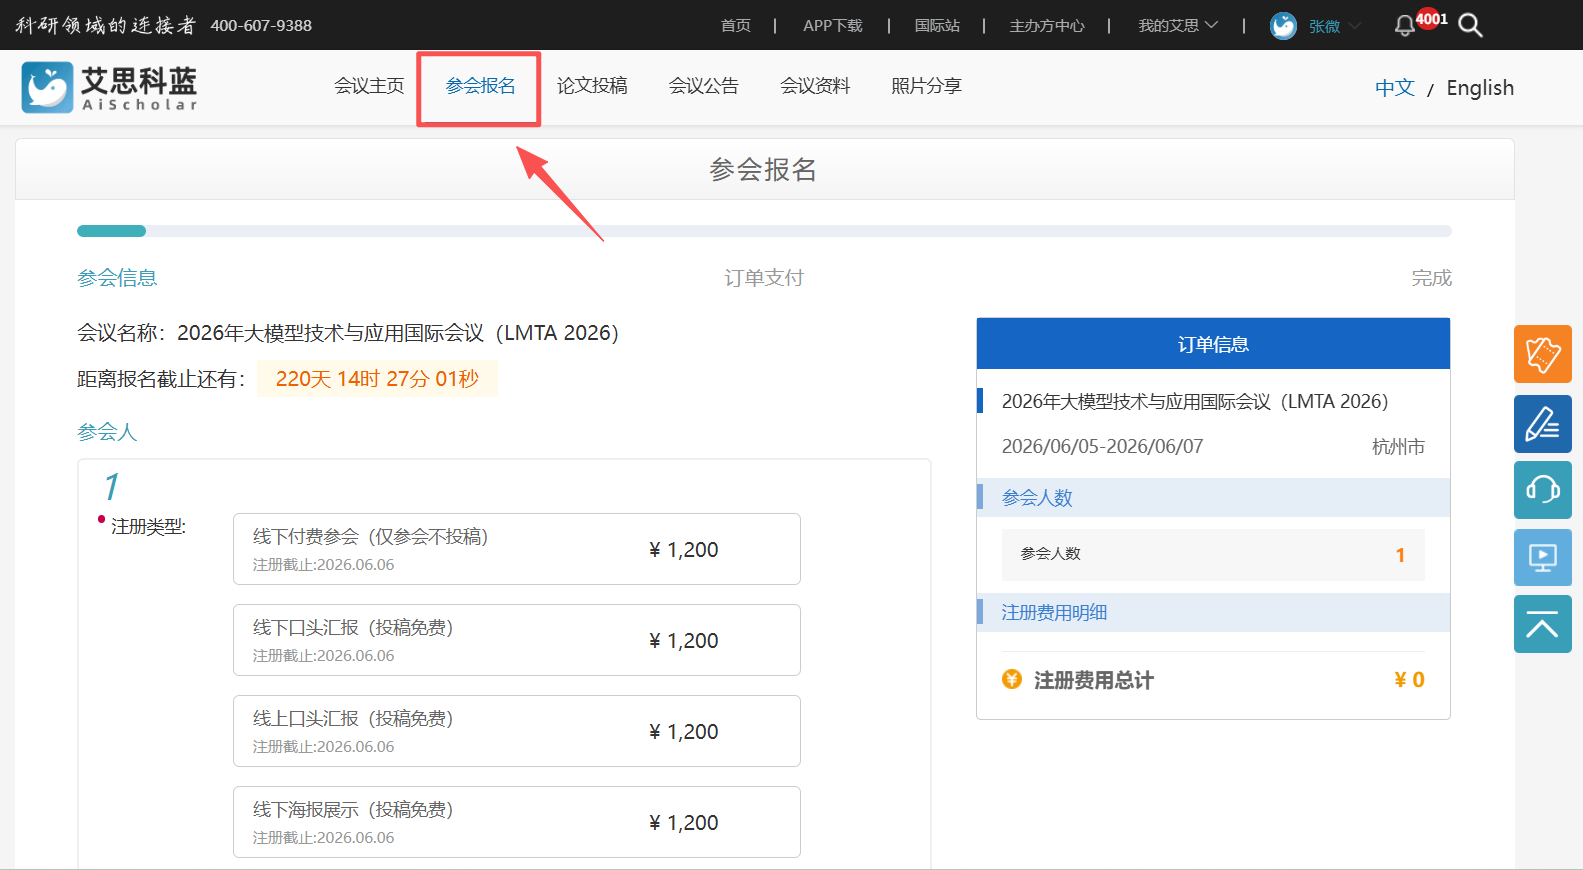Screen dimensions: 1583x870
Task: Click the registration progress bar
Action: (764, 231)
